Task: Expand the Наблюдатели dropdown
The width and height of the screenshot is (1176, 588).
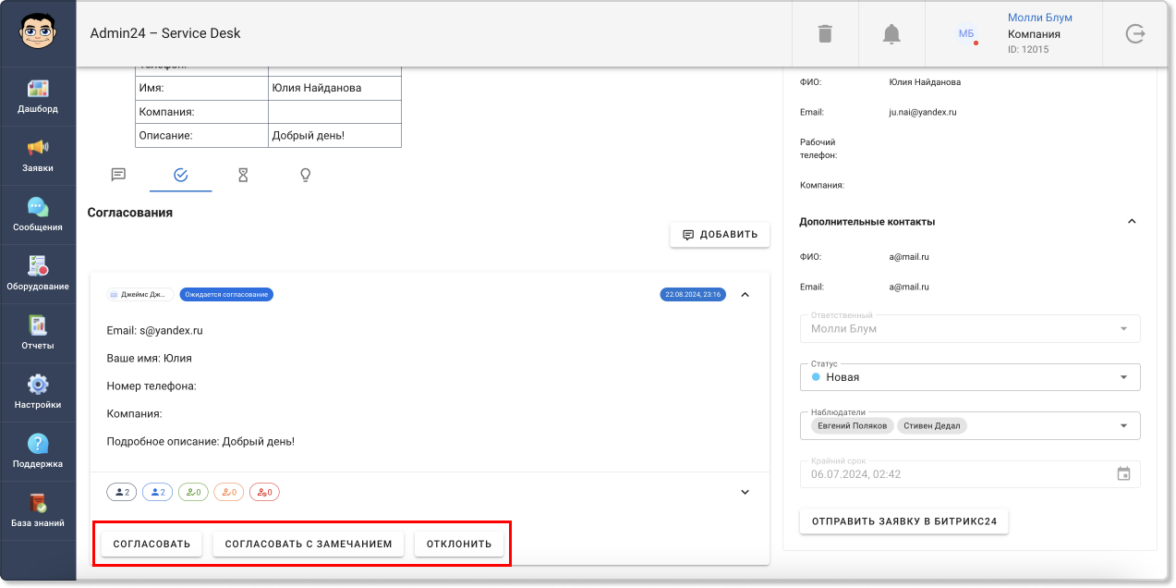Action: pyautogui.click(x=1124, y=426)
